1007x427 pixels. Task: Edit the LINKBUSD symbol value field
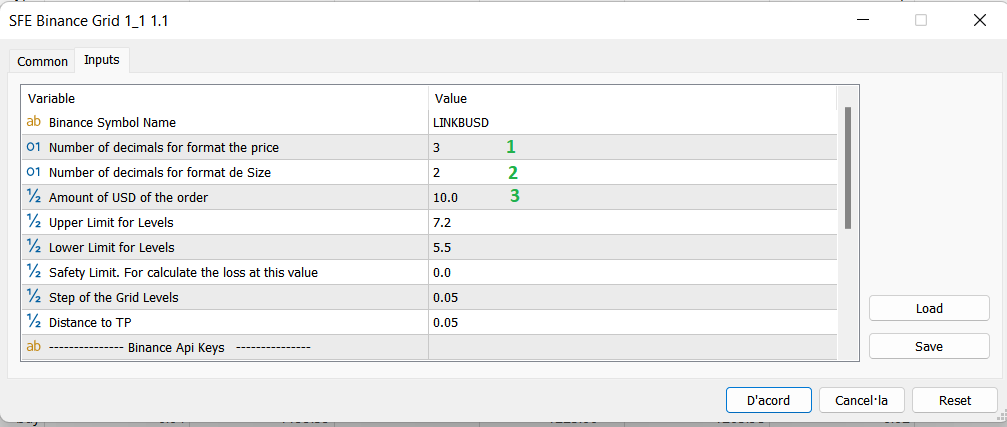tap(630, 122)
